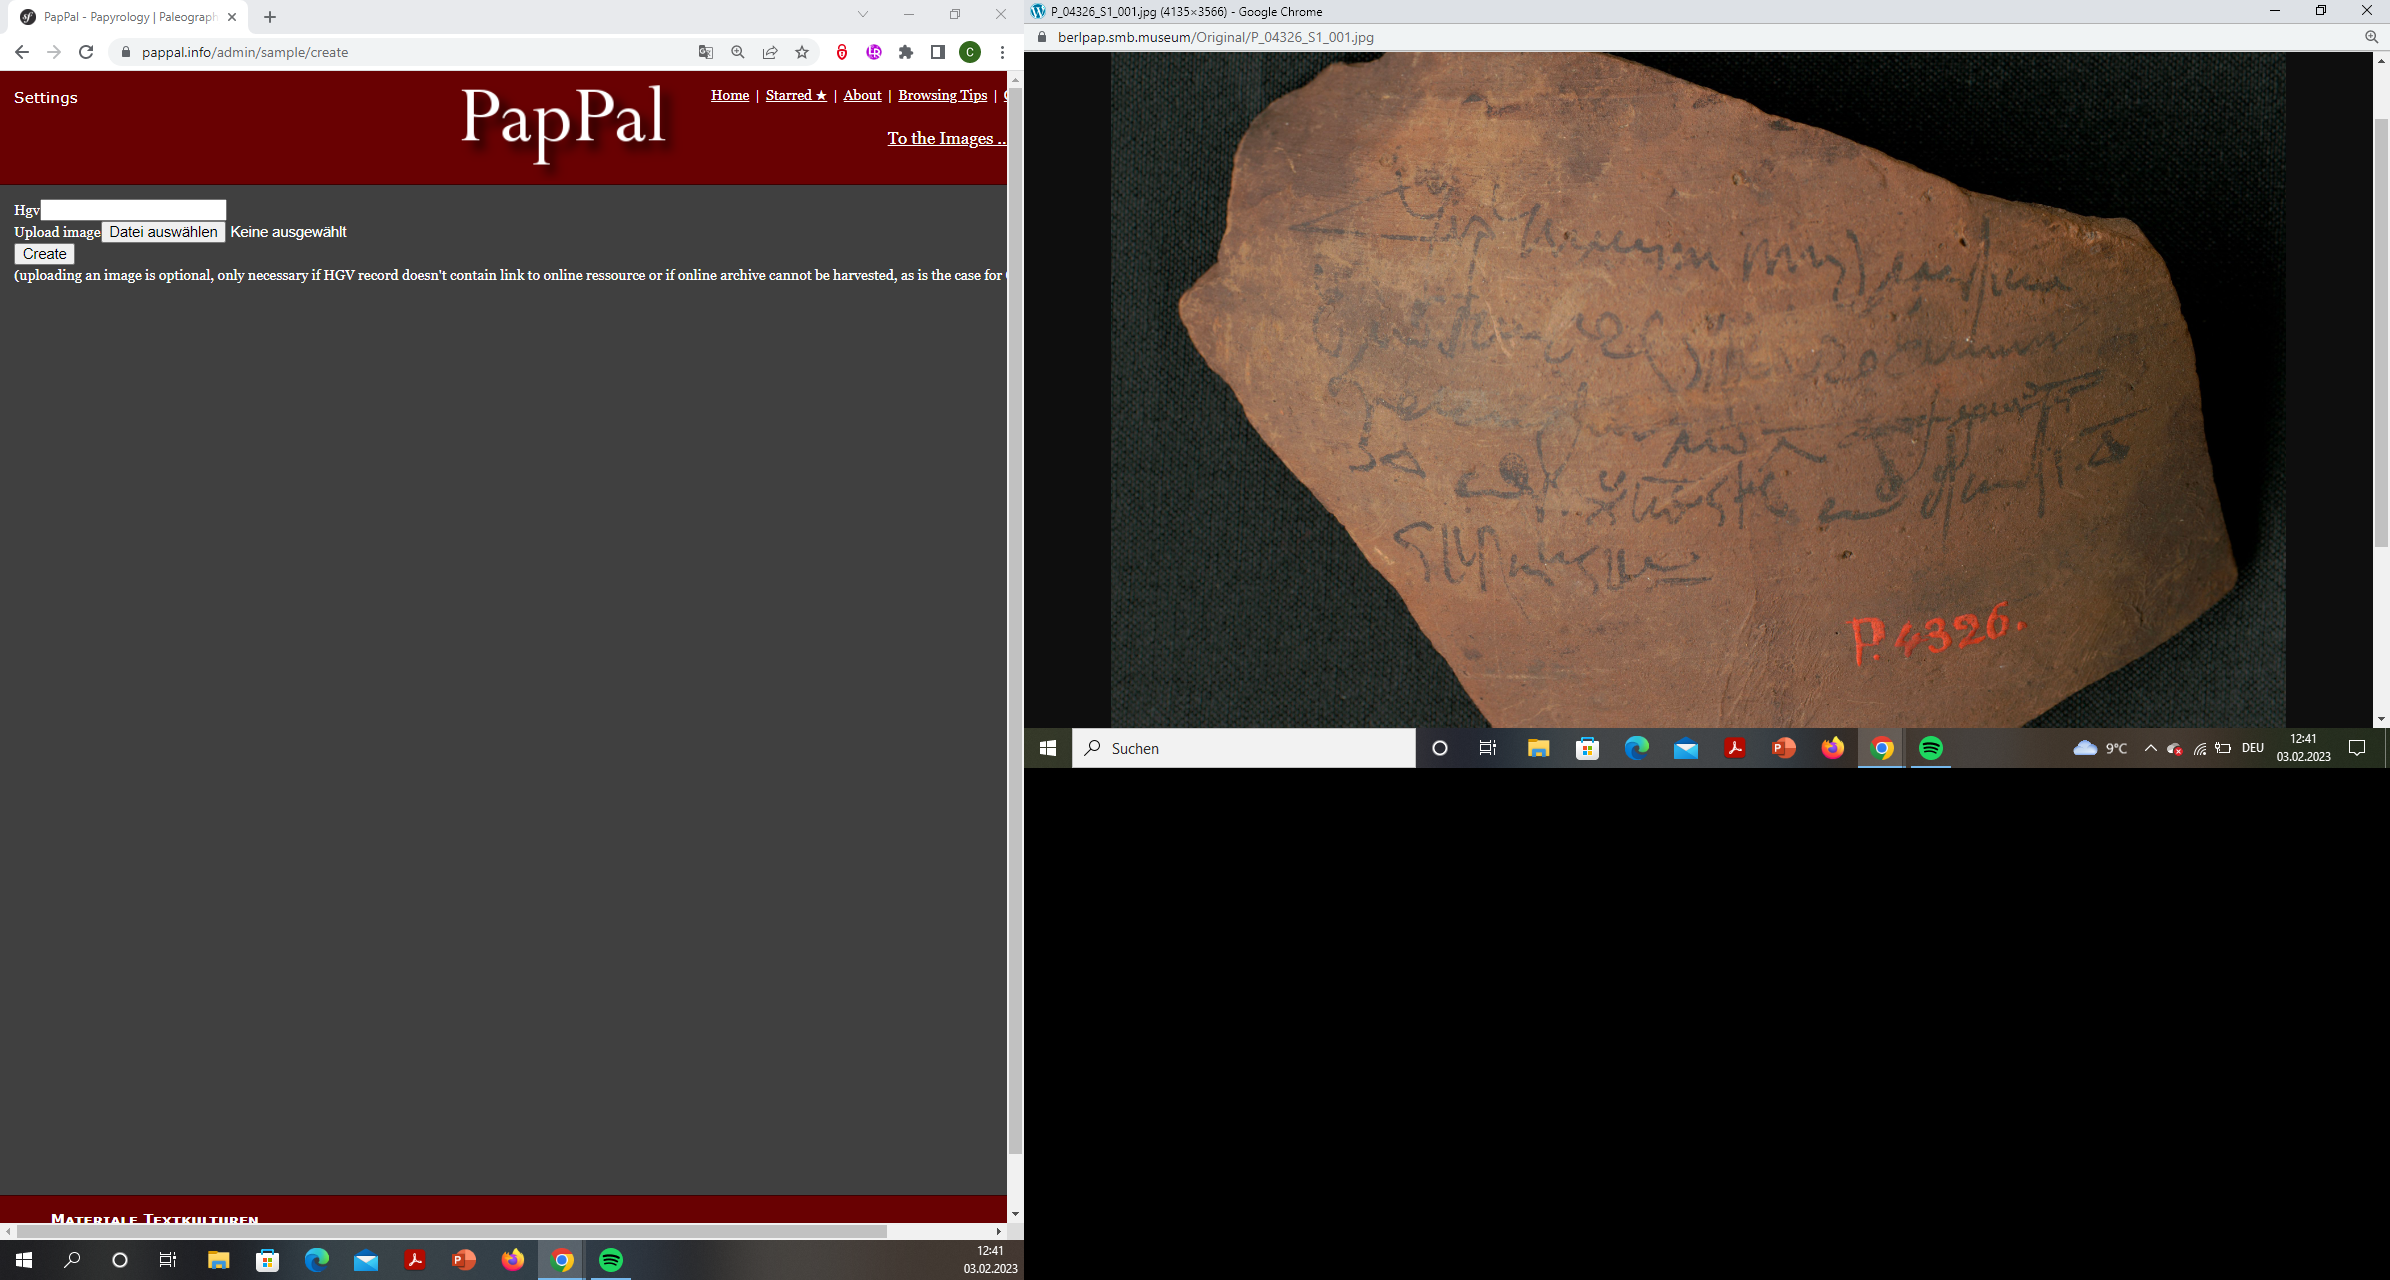Click the 'Datei auswählen' file upload button
Viewport: 2390px width, 1280px height.
164,232
